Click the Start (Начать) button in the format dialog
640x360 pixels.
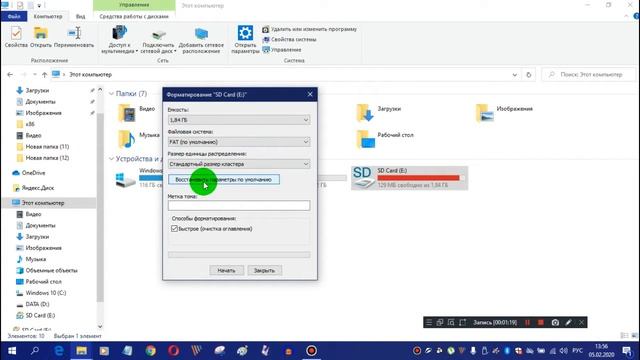(227, 270)
